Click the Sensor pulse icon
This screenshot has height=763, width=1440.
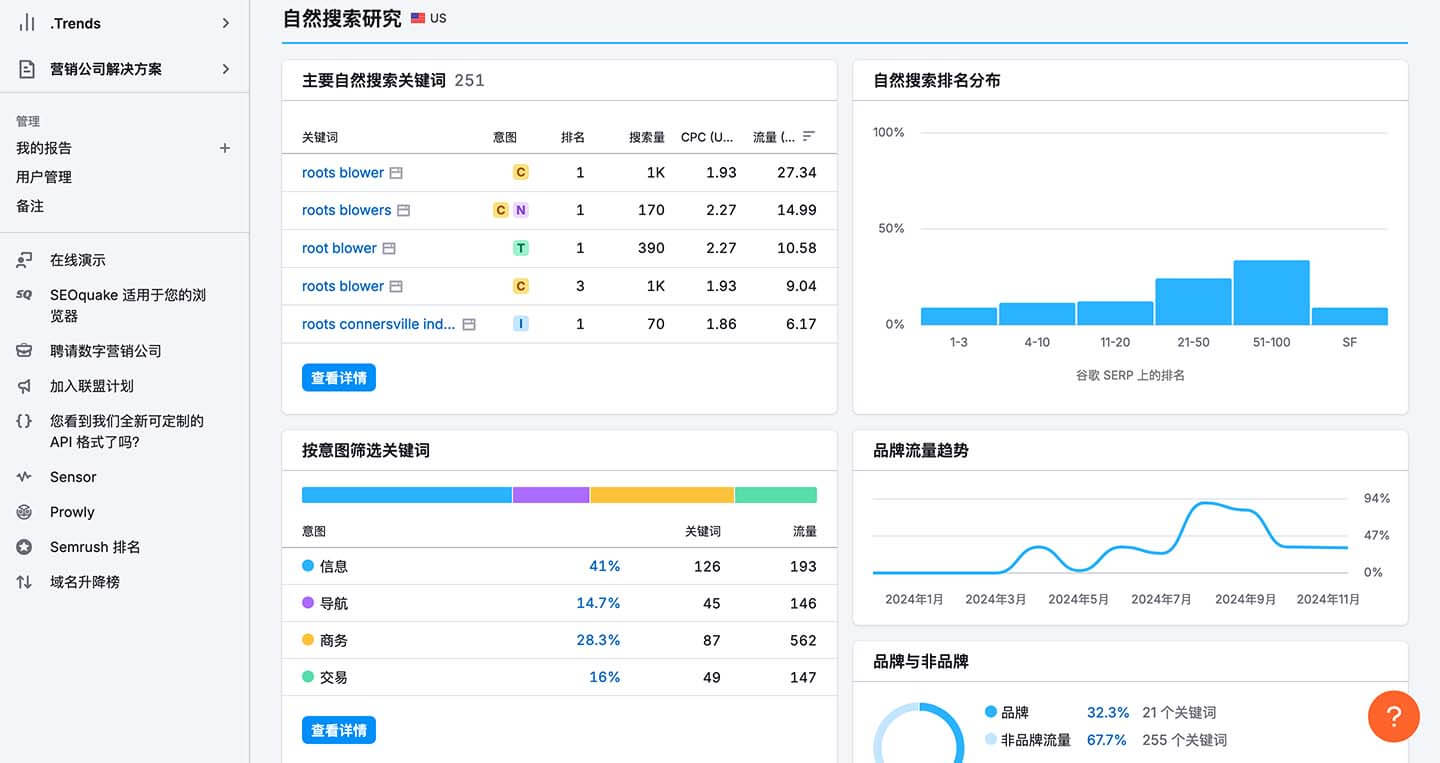pyautogui.click(x=24, y=477)
